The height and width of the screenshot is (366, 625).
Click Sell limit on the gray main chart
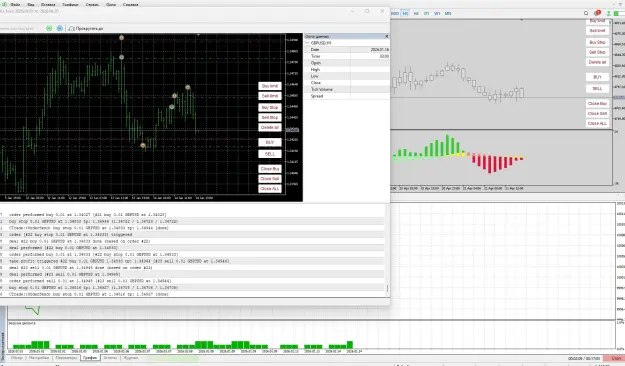click(597, 31)
